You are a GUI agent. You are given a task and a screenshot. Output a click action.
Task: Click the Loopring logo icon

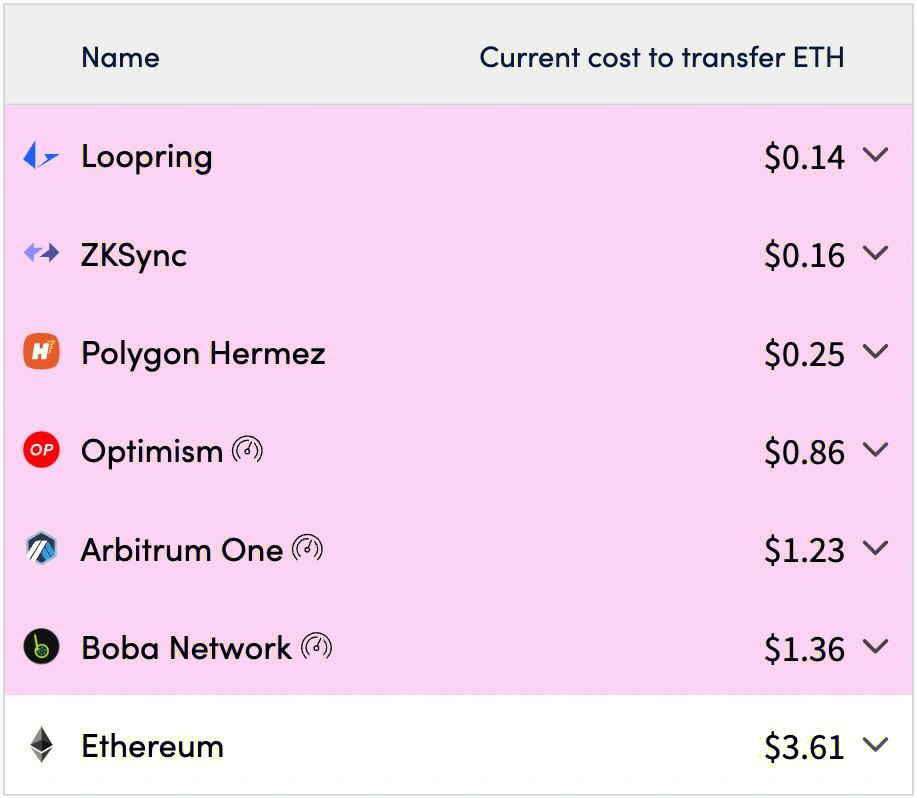click(41, 156)
